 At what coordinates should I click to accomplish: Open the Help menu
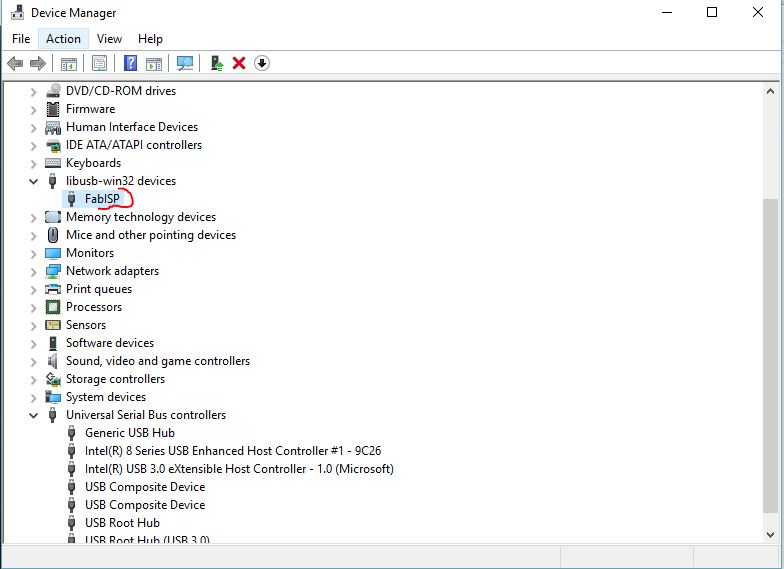pyautogui.click(x=150, y=39)
